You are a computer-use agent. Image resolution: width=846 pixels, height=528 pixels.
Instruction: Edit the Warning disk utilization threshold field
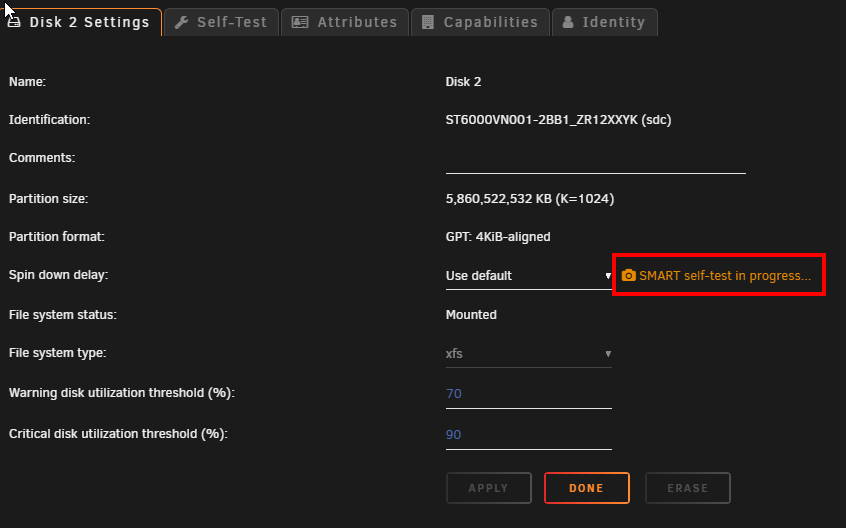[x=529, y=394]
